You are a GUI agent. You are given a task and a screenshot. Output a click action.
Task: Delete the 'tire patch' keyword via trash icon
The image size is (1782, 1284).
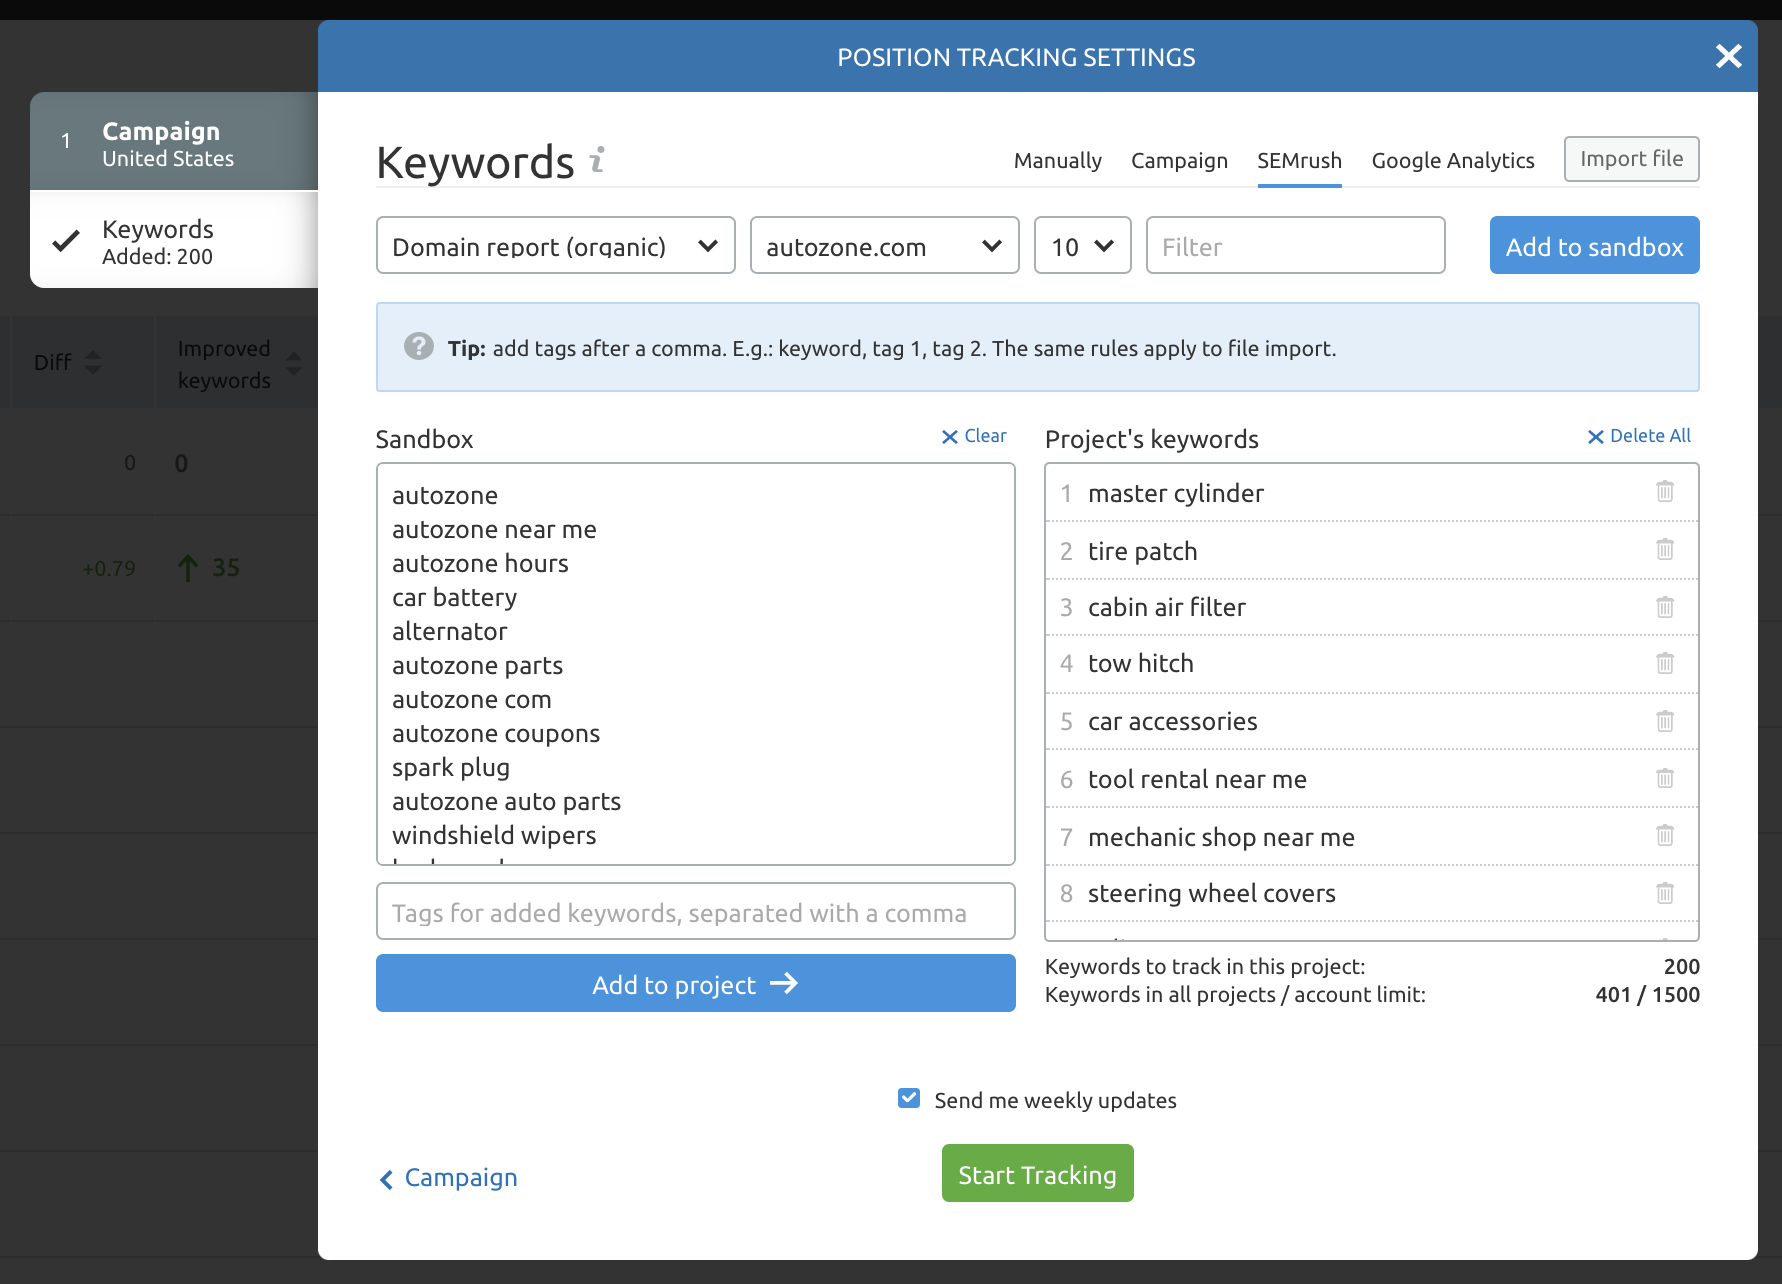point(1665,549)
